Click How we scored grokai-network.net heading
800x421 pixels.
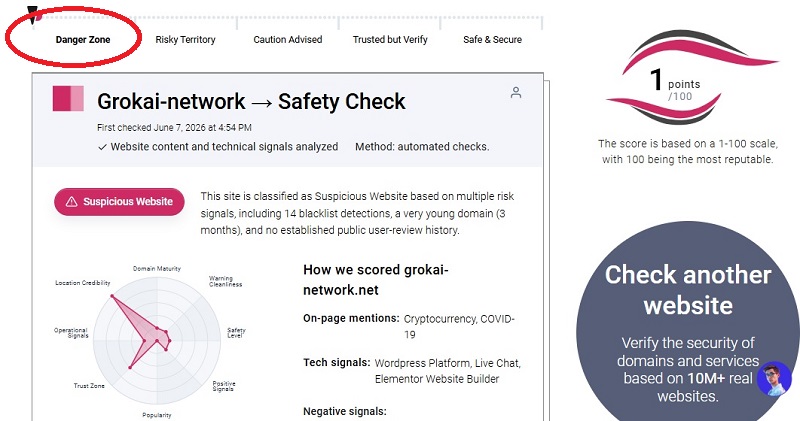point(376,280)
